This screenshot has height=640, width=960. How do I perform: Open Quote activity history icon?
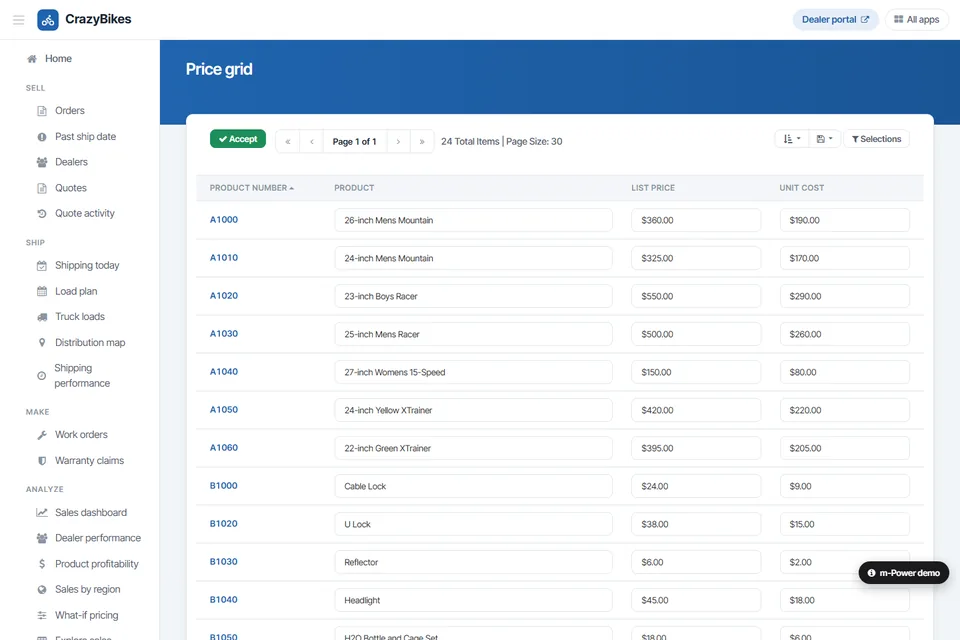[x=42, y=214]
